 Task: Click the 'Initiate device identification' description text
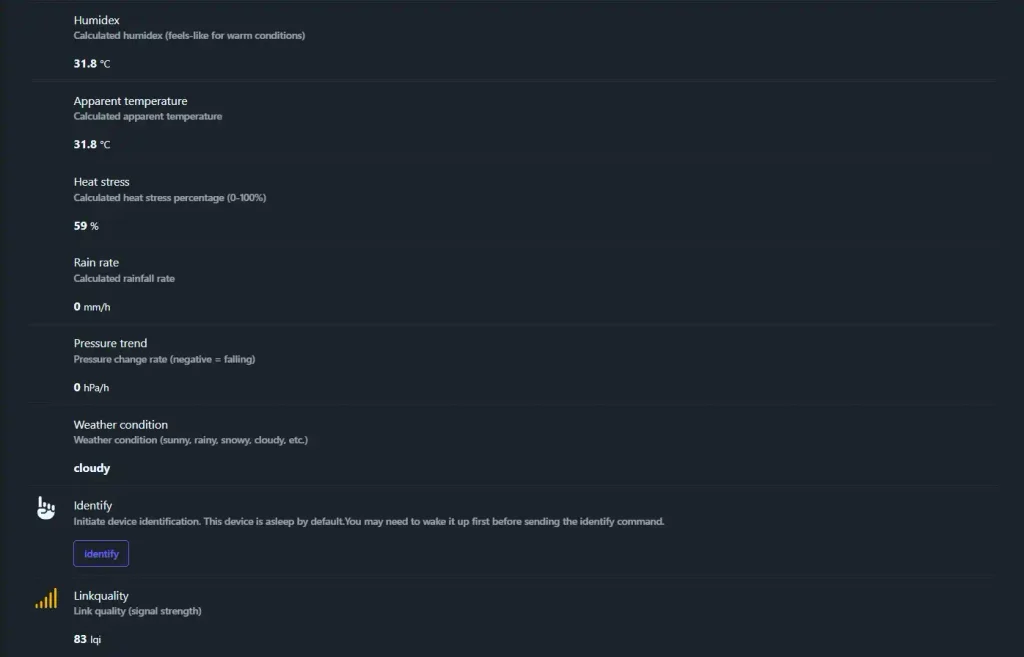369,521
